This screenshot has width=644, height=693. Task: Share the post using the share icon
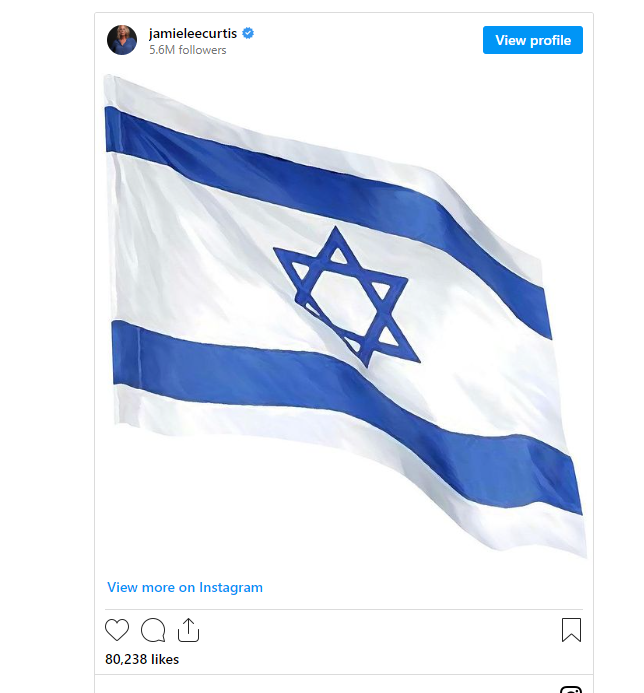(x=189, y=630)
